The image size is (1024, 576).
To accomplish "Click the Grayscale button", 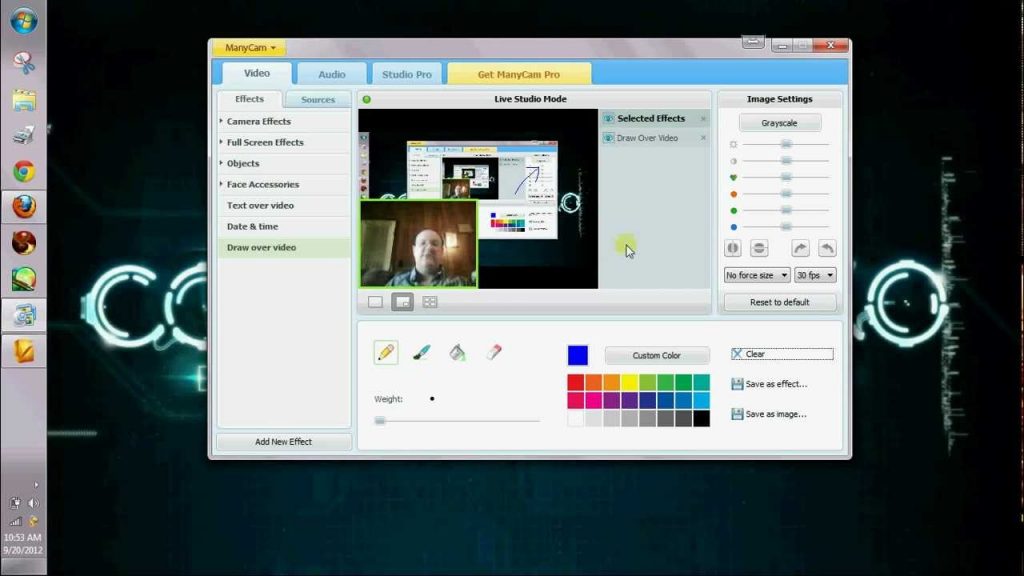I will [x=780, y=123].
